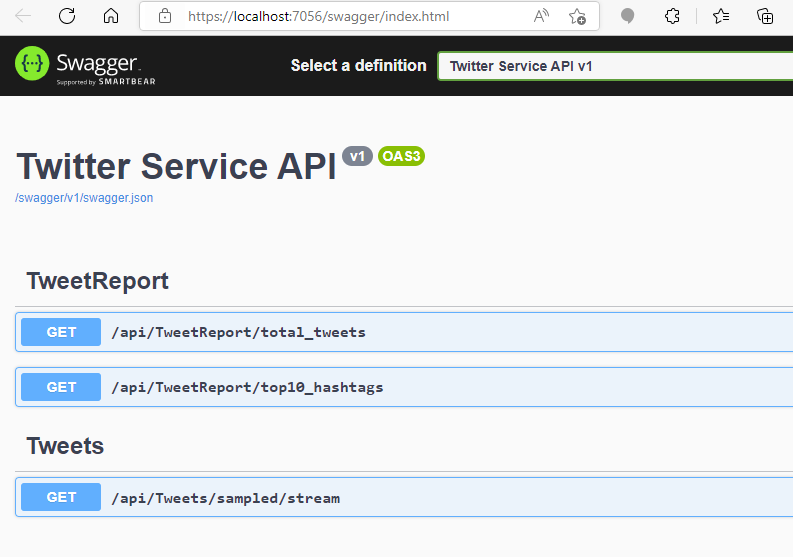Expand the GET total_tweets endpoint
The width and height of the screenshot is (793, 557).
click(404, 332)
